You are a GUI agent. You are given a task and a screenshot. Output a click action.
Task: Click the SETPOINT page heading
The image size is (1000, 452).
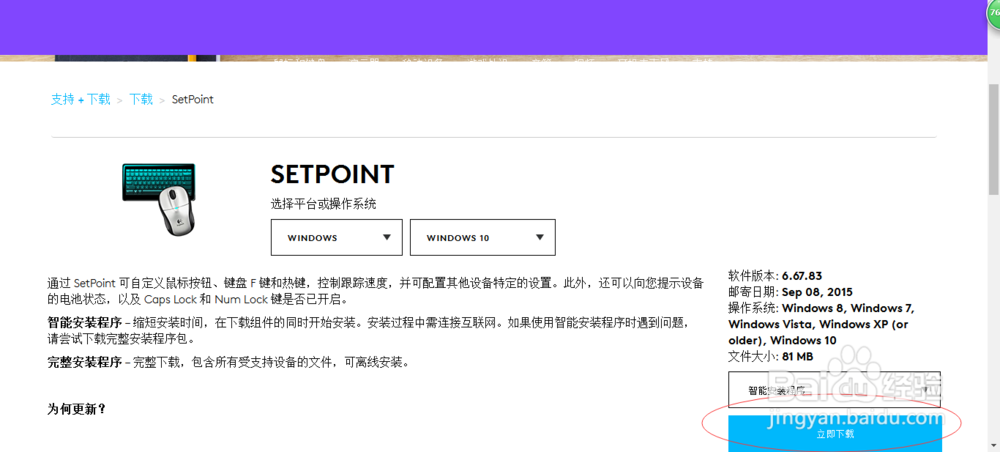pos(332,174)
